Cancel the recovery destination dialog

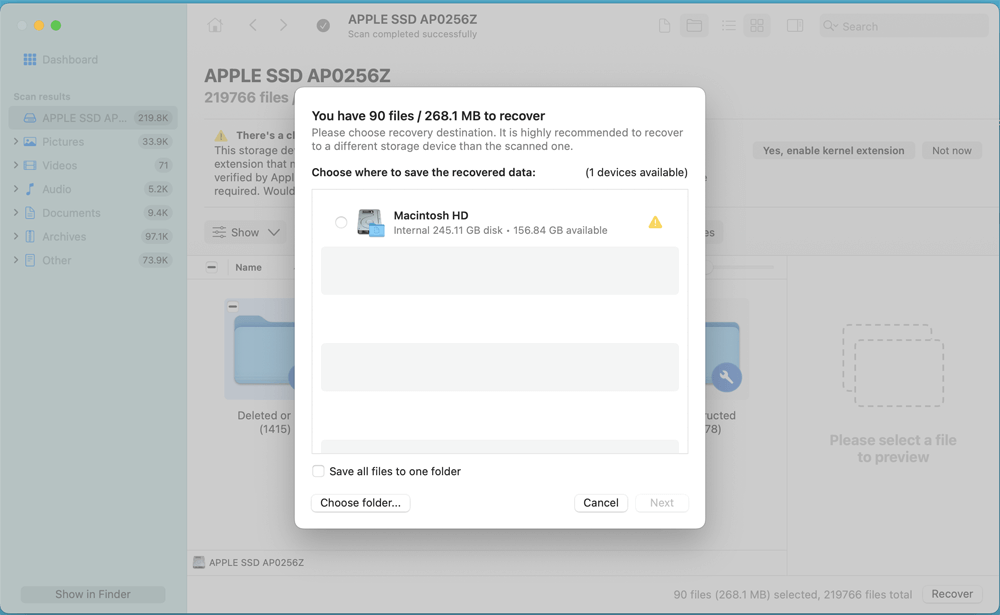point(600,503)
